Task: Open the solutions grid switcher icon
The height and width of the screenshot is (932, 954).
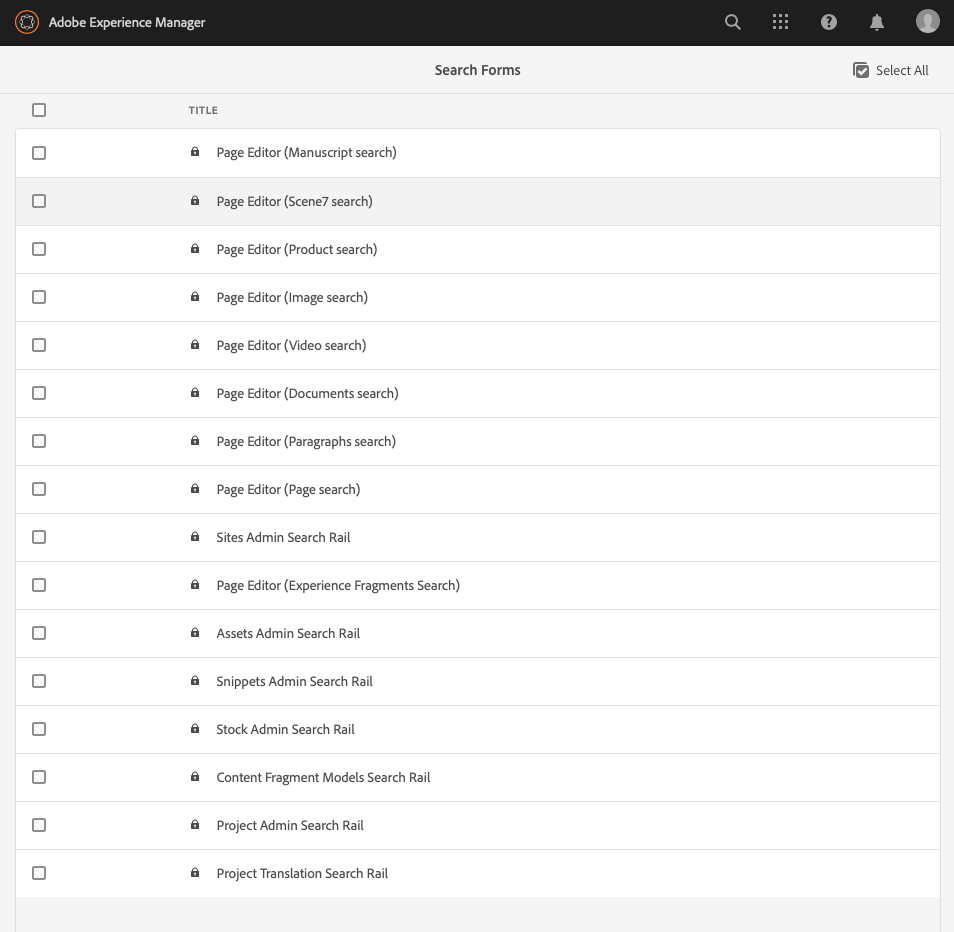Action: click(x=781, y=23)
